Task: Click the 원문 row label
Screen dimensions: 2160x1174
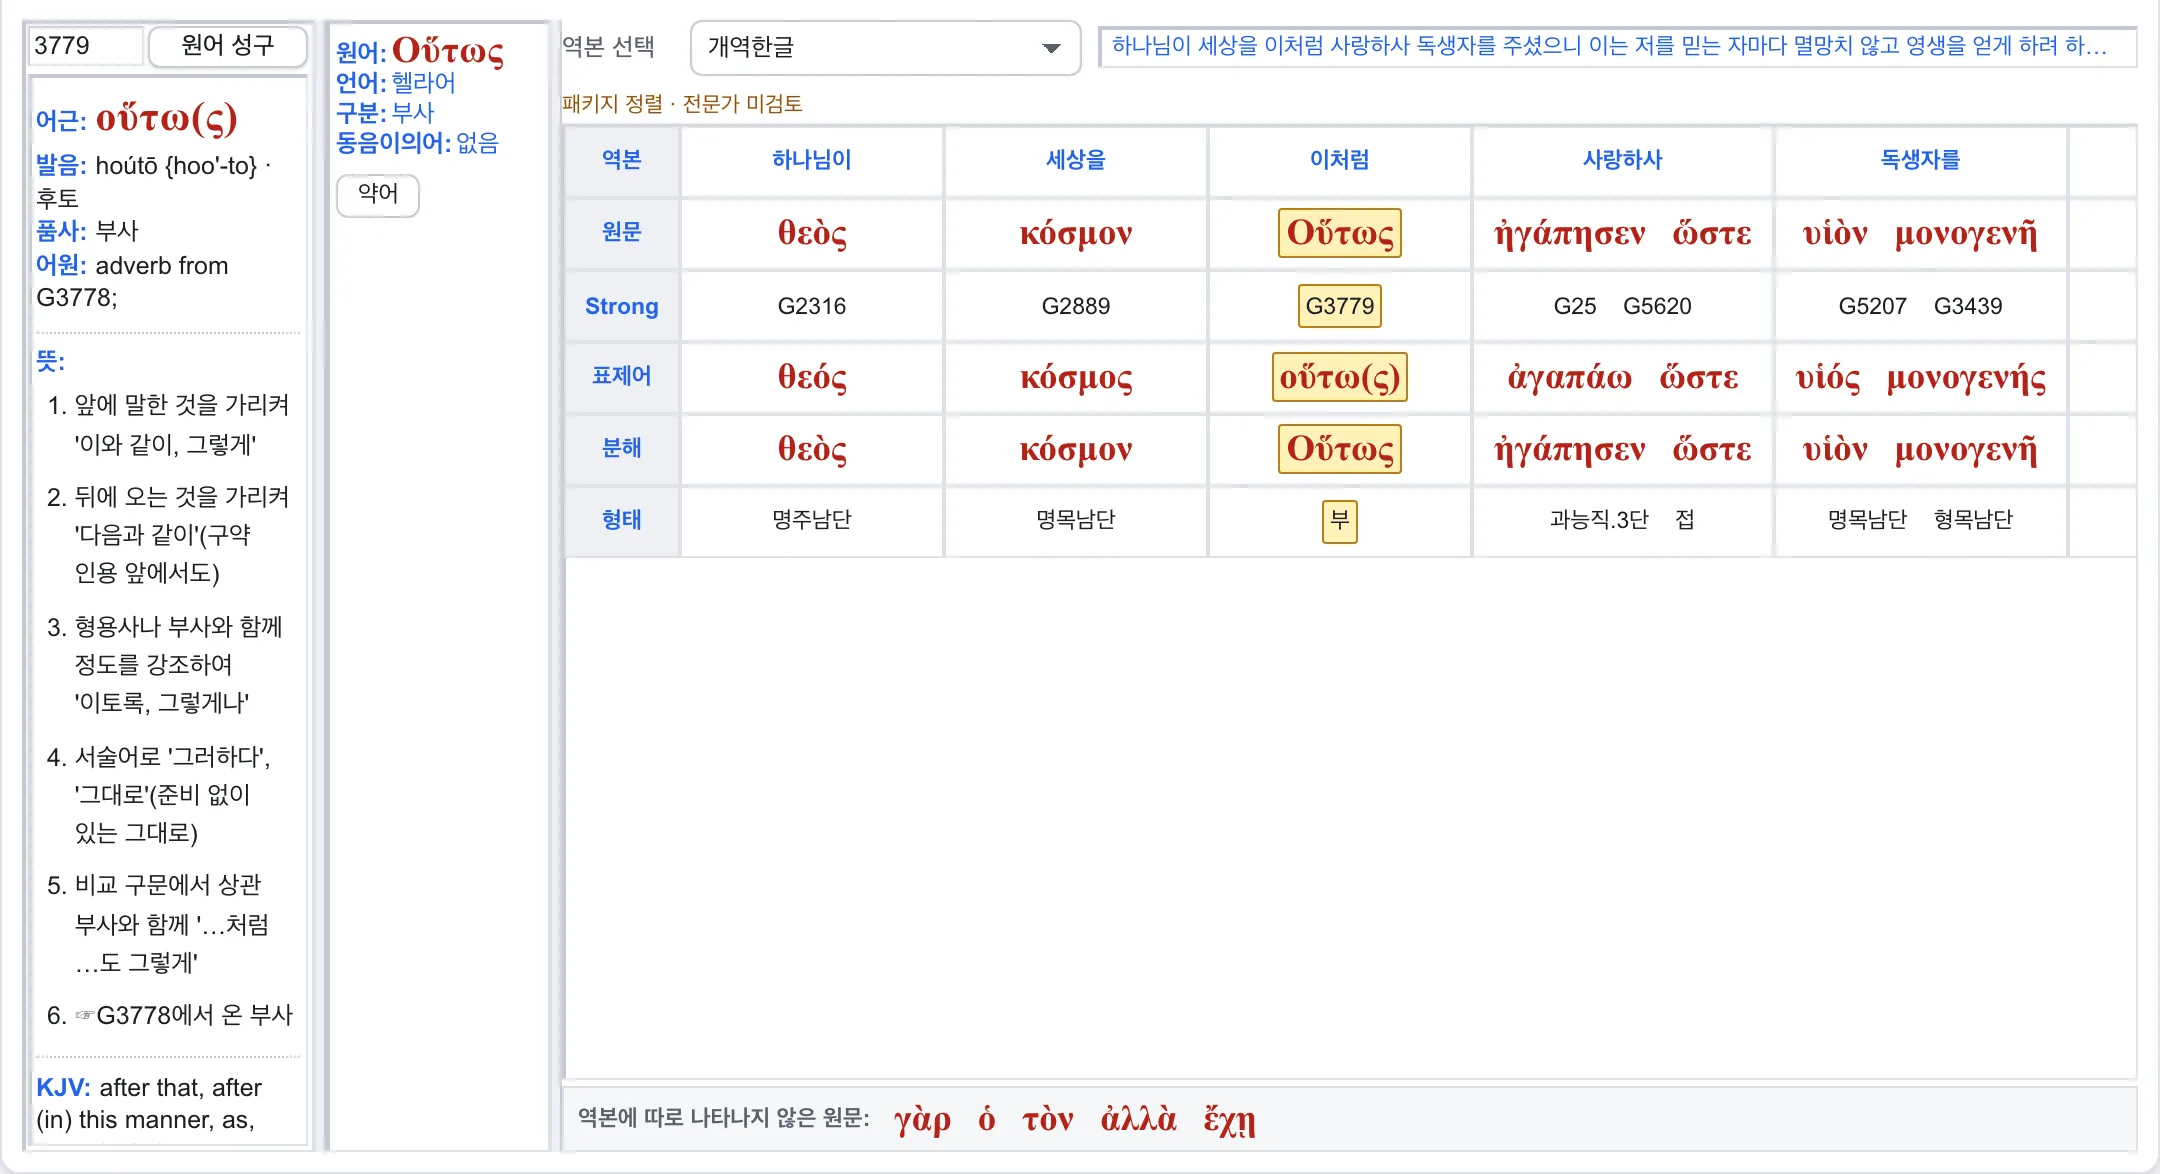Action: (621, 232)
